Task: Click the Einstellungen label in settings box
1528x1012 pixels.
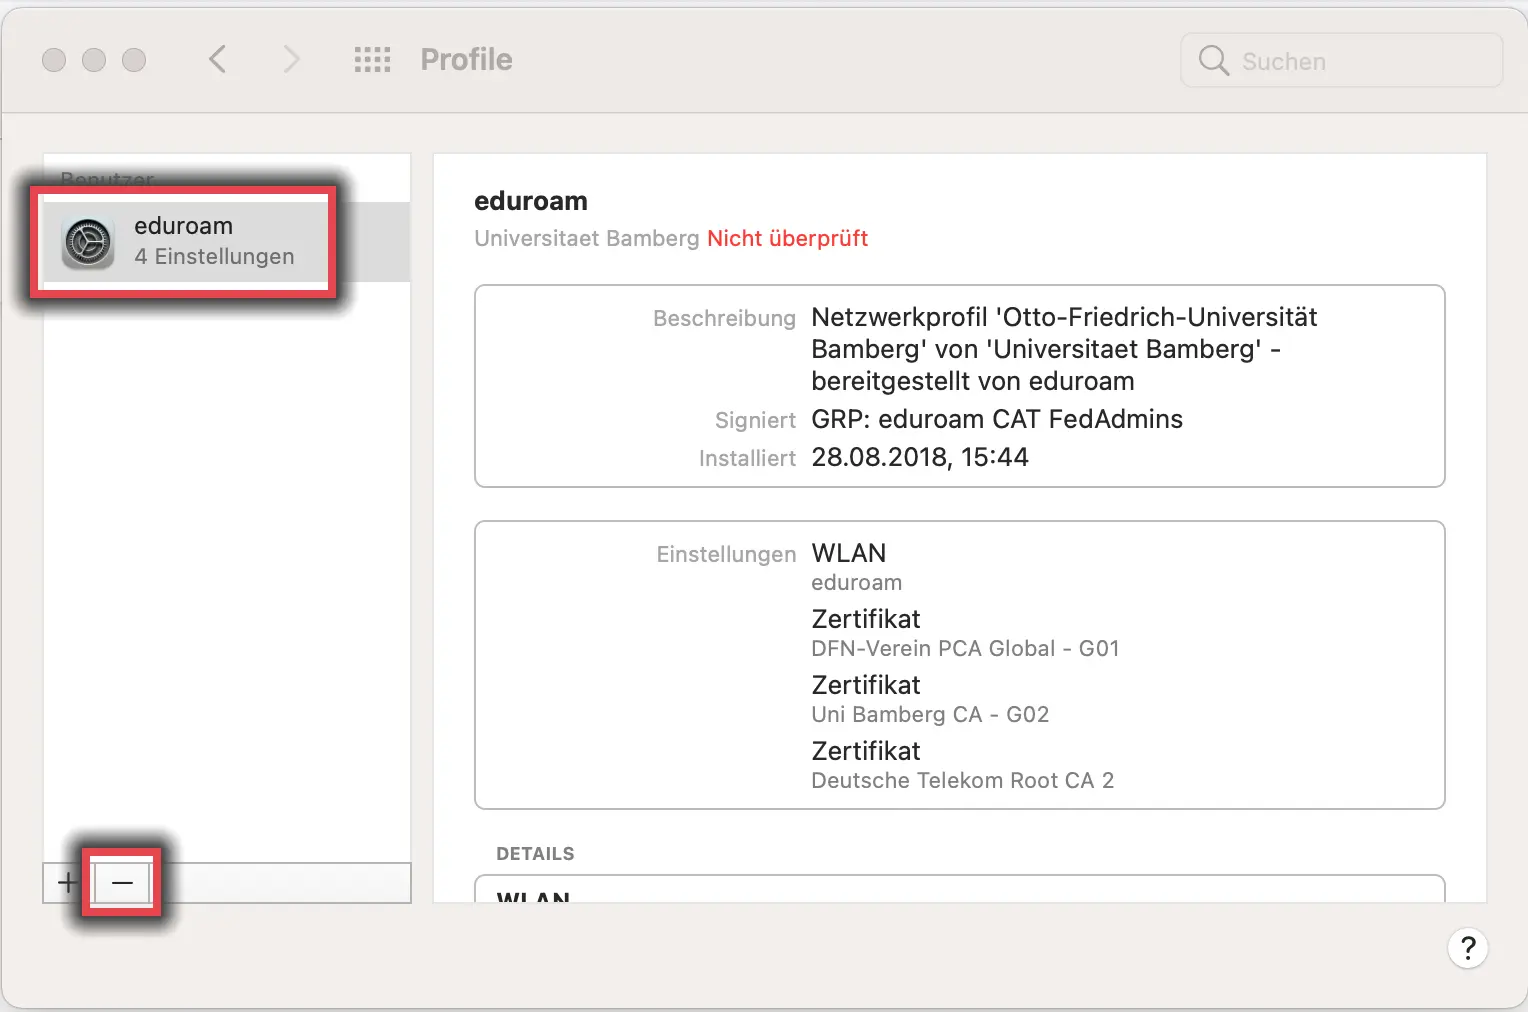Action: 726,554
